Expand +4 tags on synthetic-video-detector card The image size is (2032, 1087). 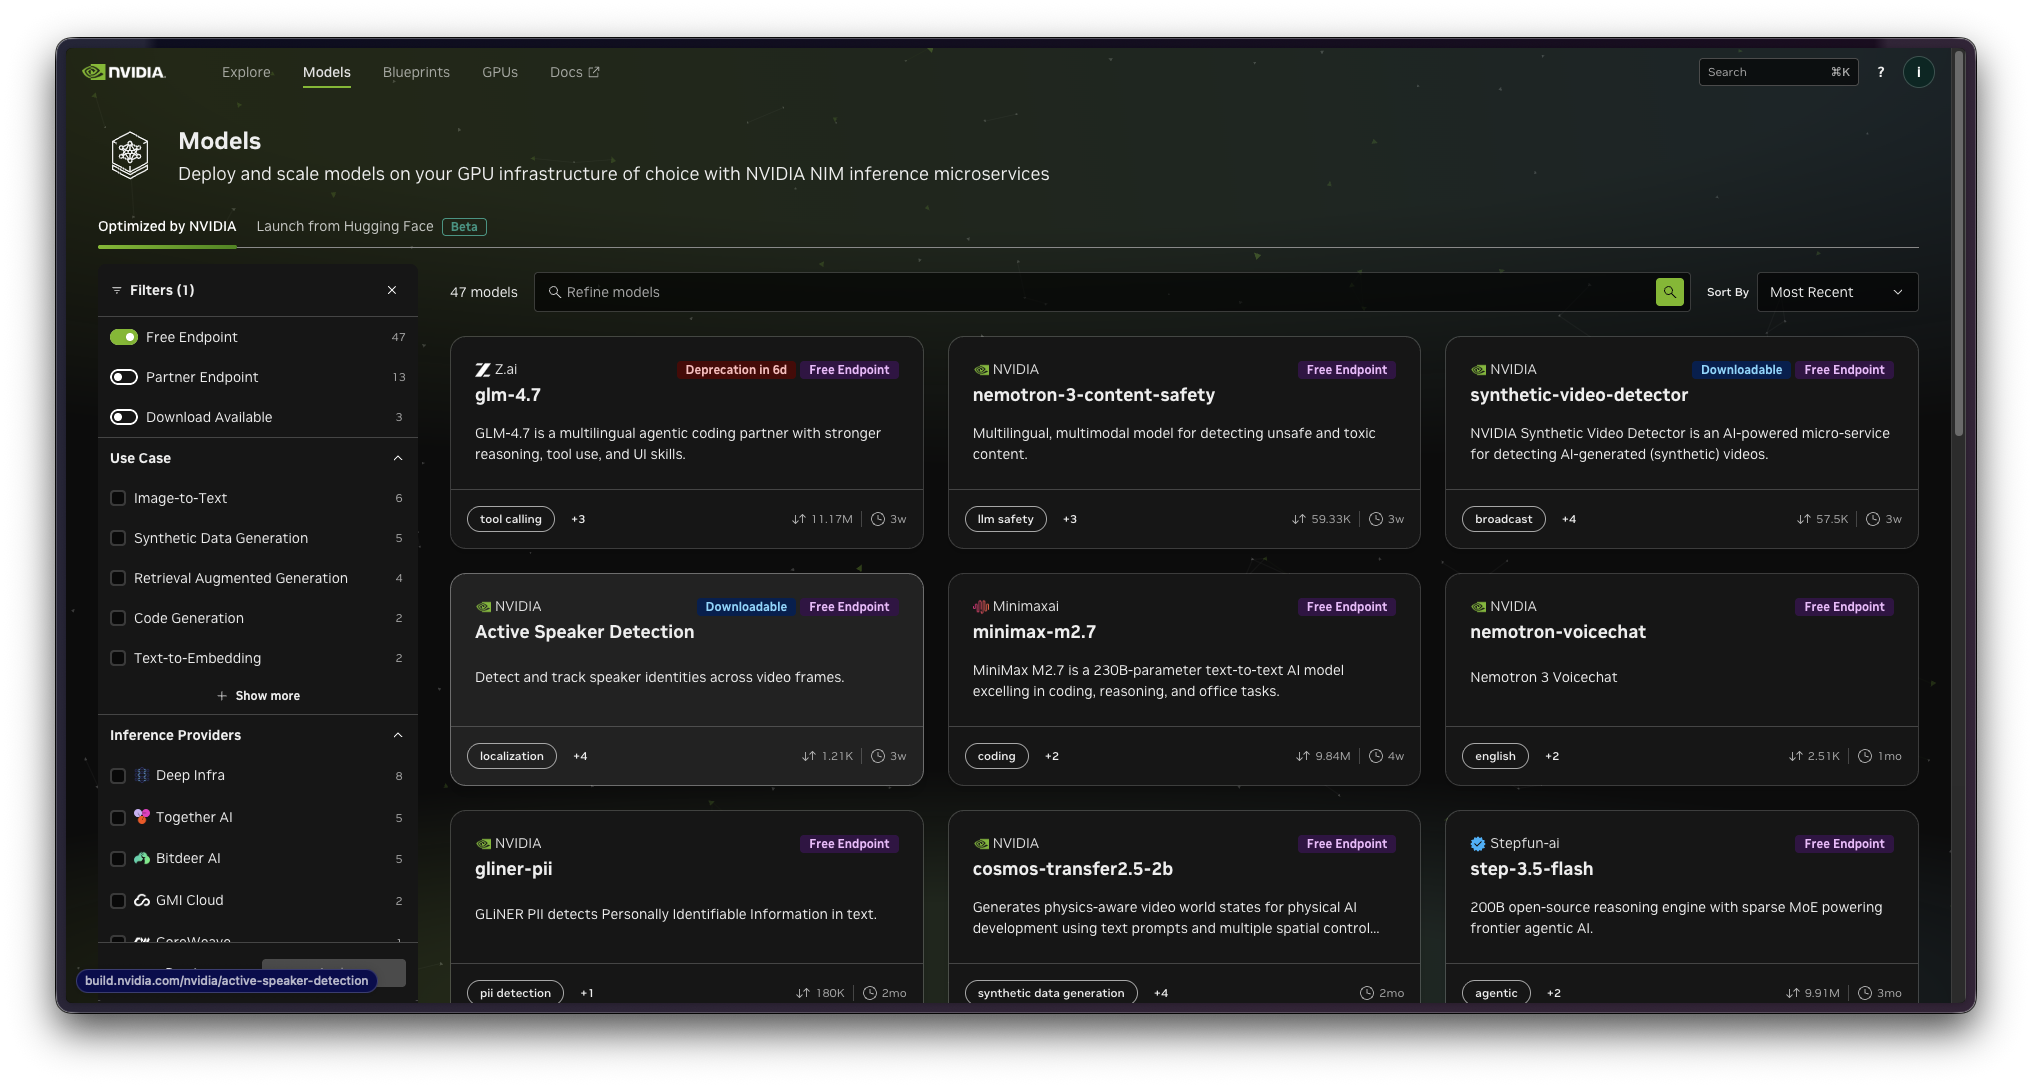pyautogui.click(x=1569, y=519)
